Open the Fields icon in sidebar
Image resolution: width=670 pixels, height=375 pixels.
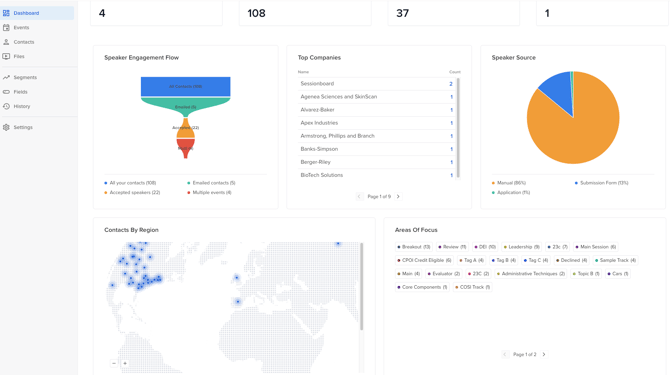[x=6, y=92]
